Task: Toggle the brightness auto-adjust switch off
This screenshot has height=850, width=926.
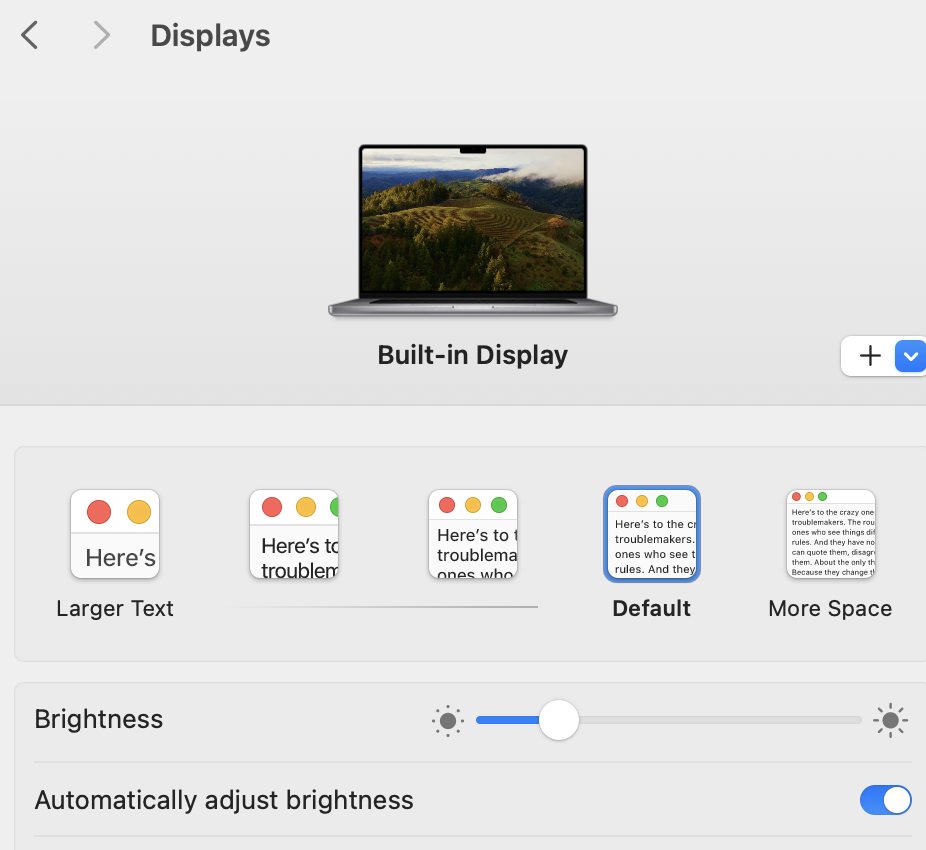Action: click(885, 800)
